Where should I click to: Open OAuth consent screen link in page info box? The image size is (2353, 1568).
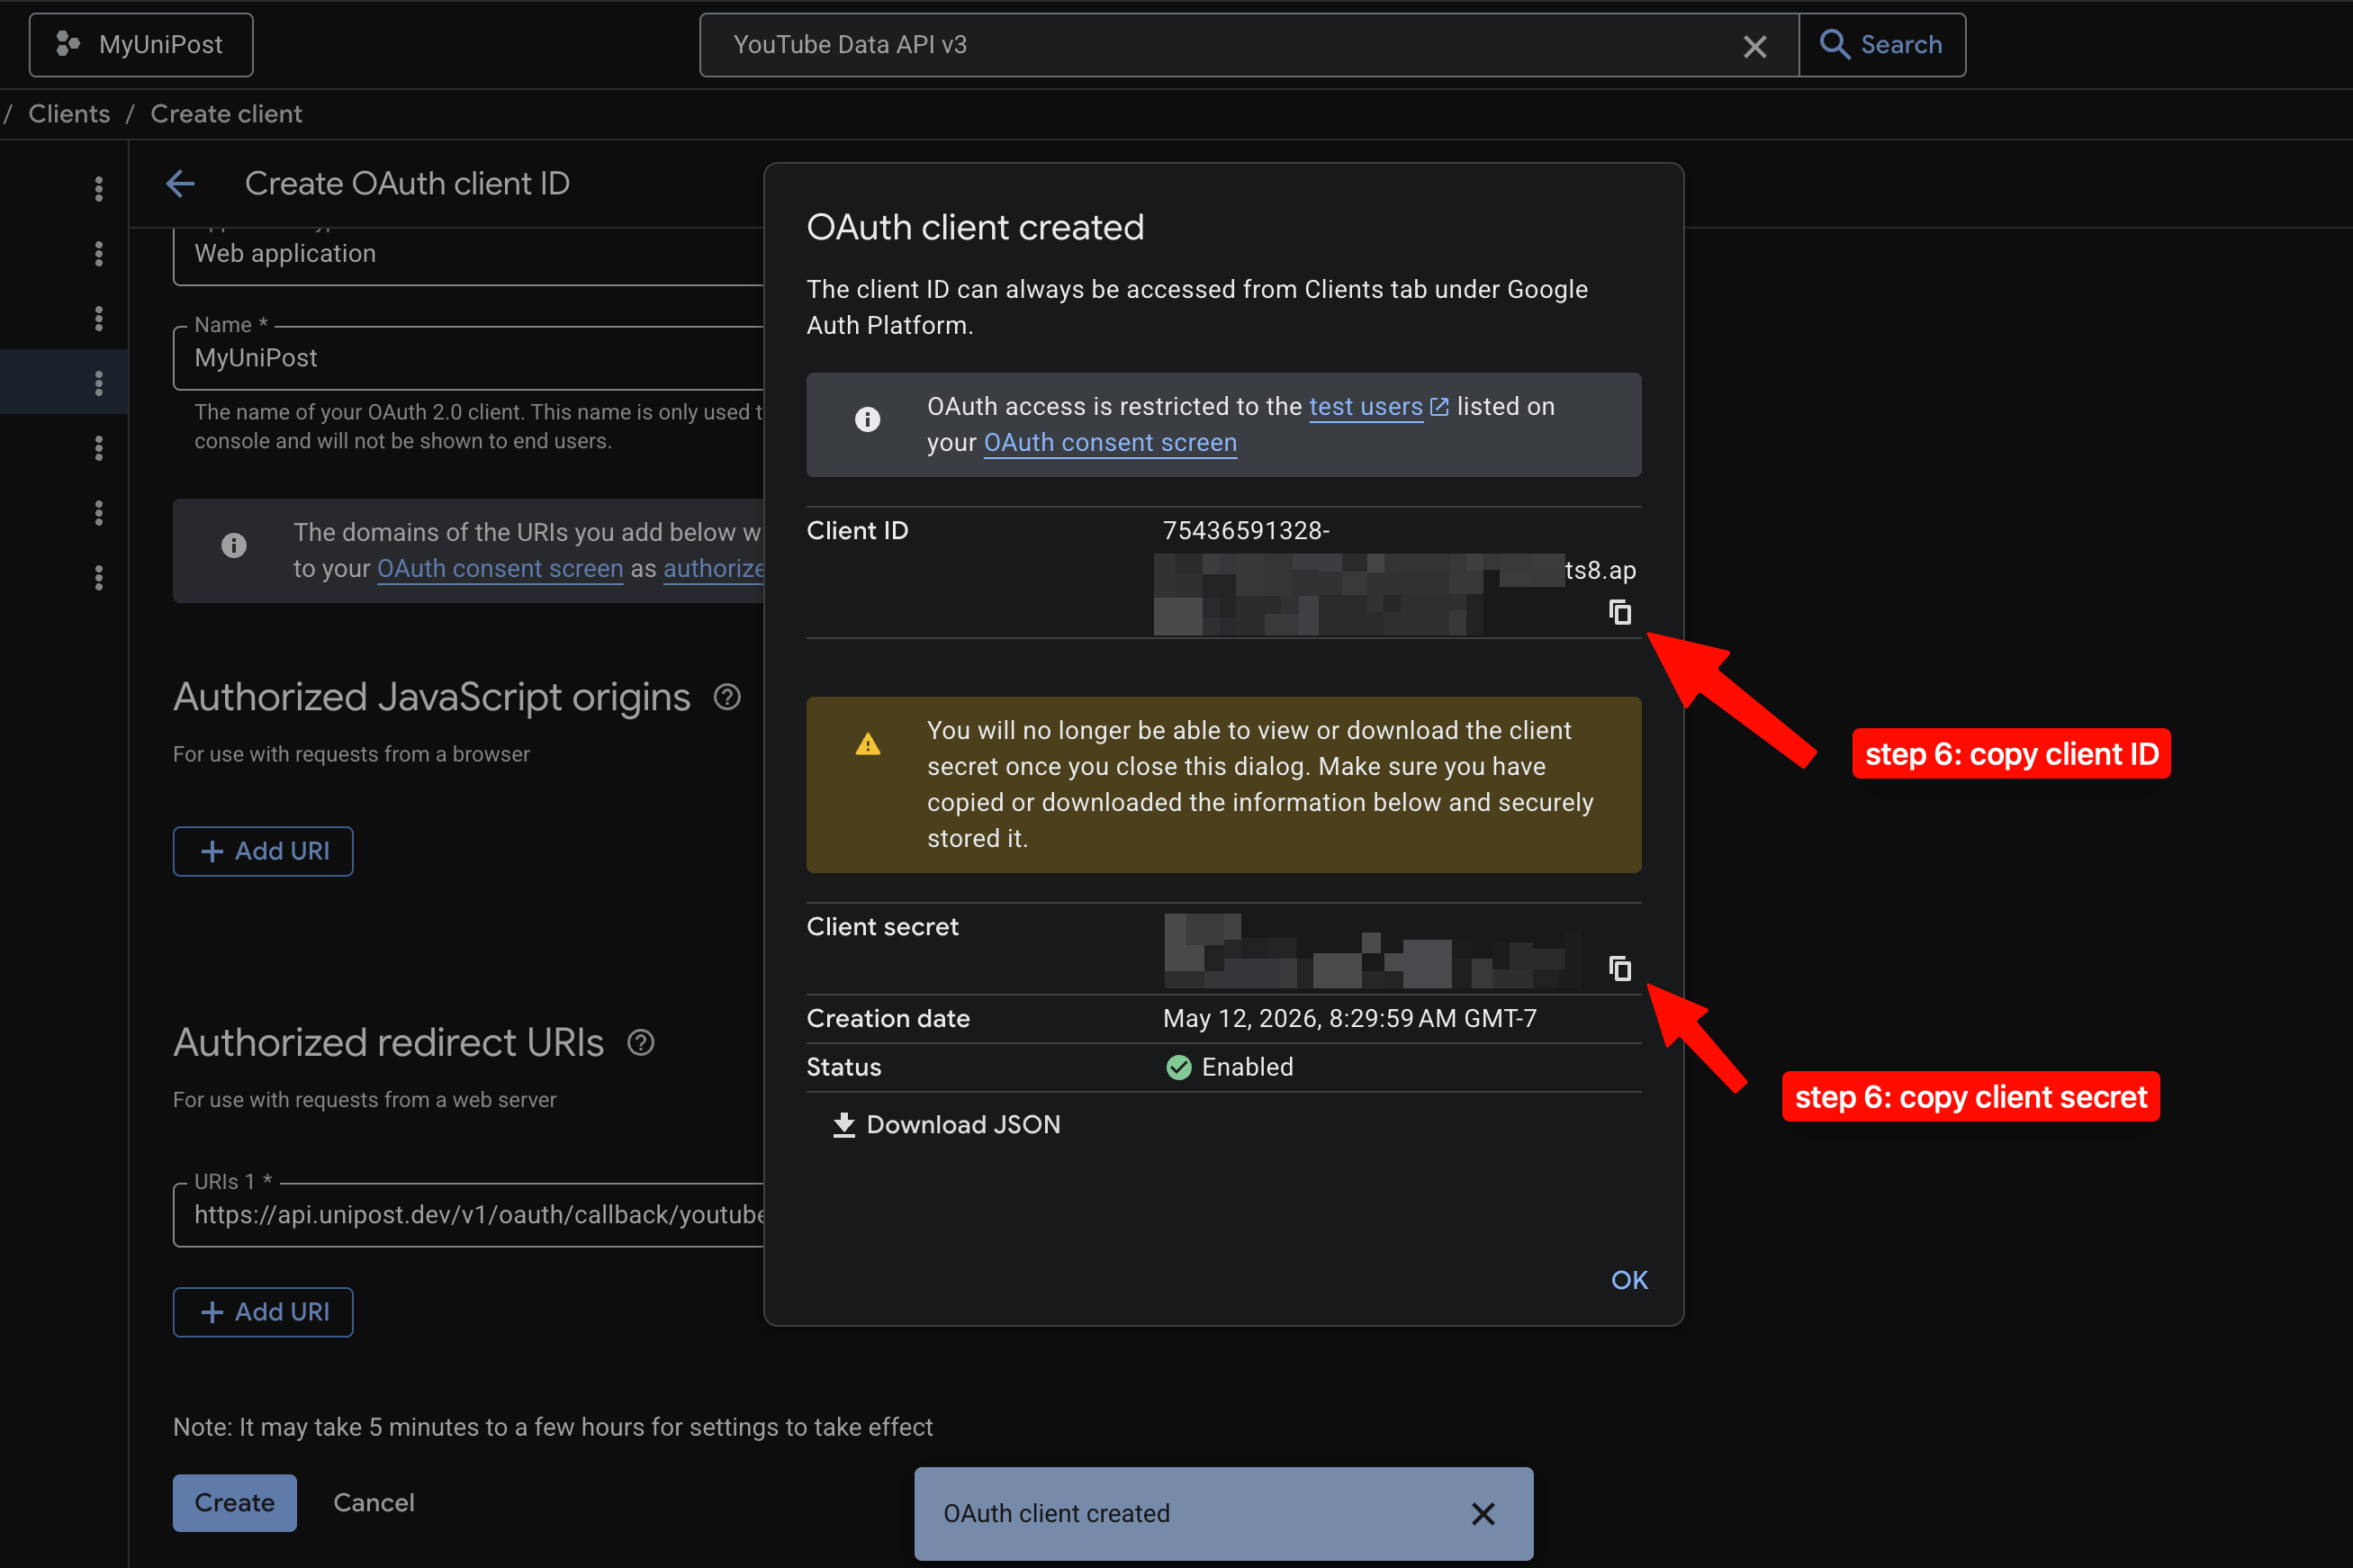point(500,569)
